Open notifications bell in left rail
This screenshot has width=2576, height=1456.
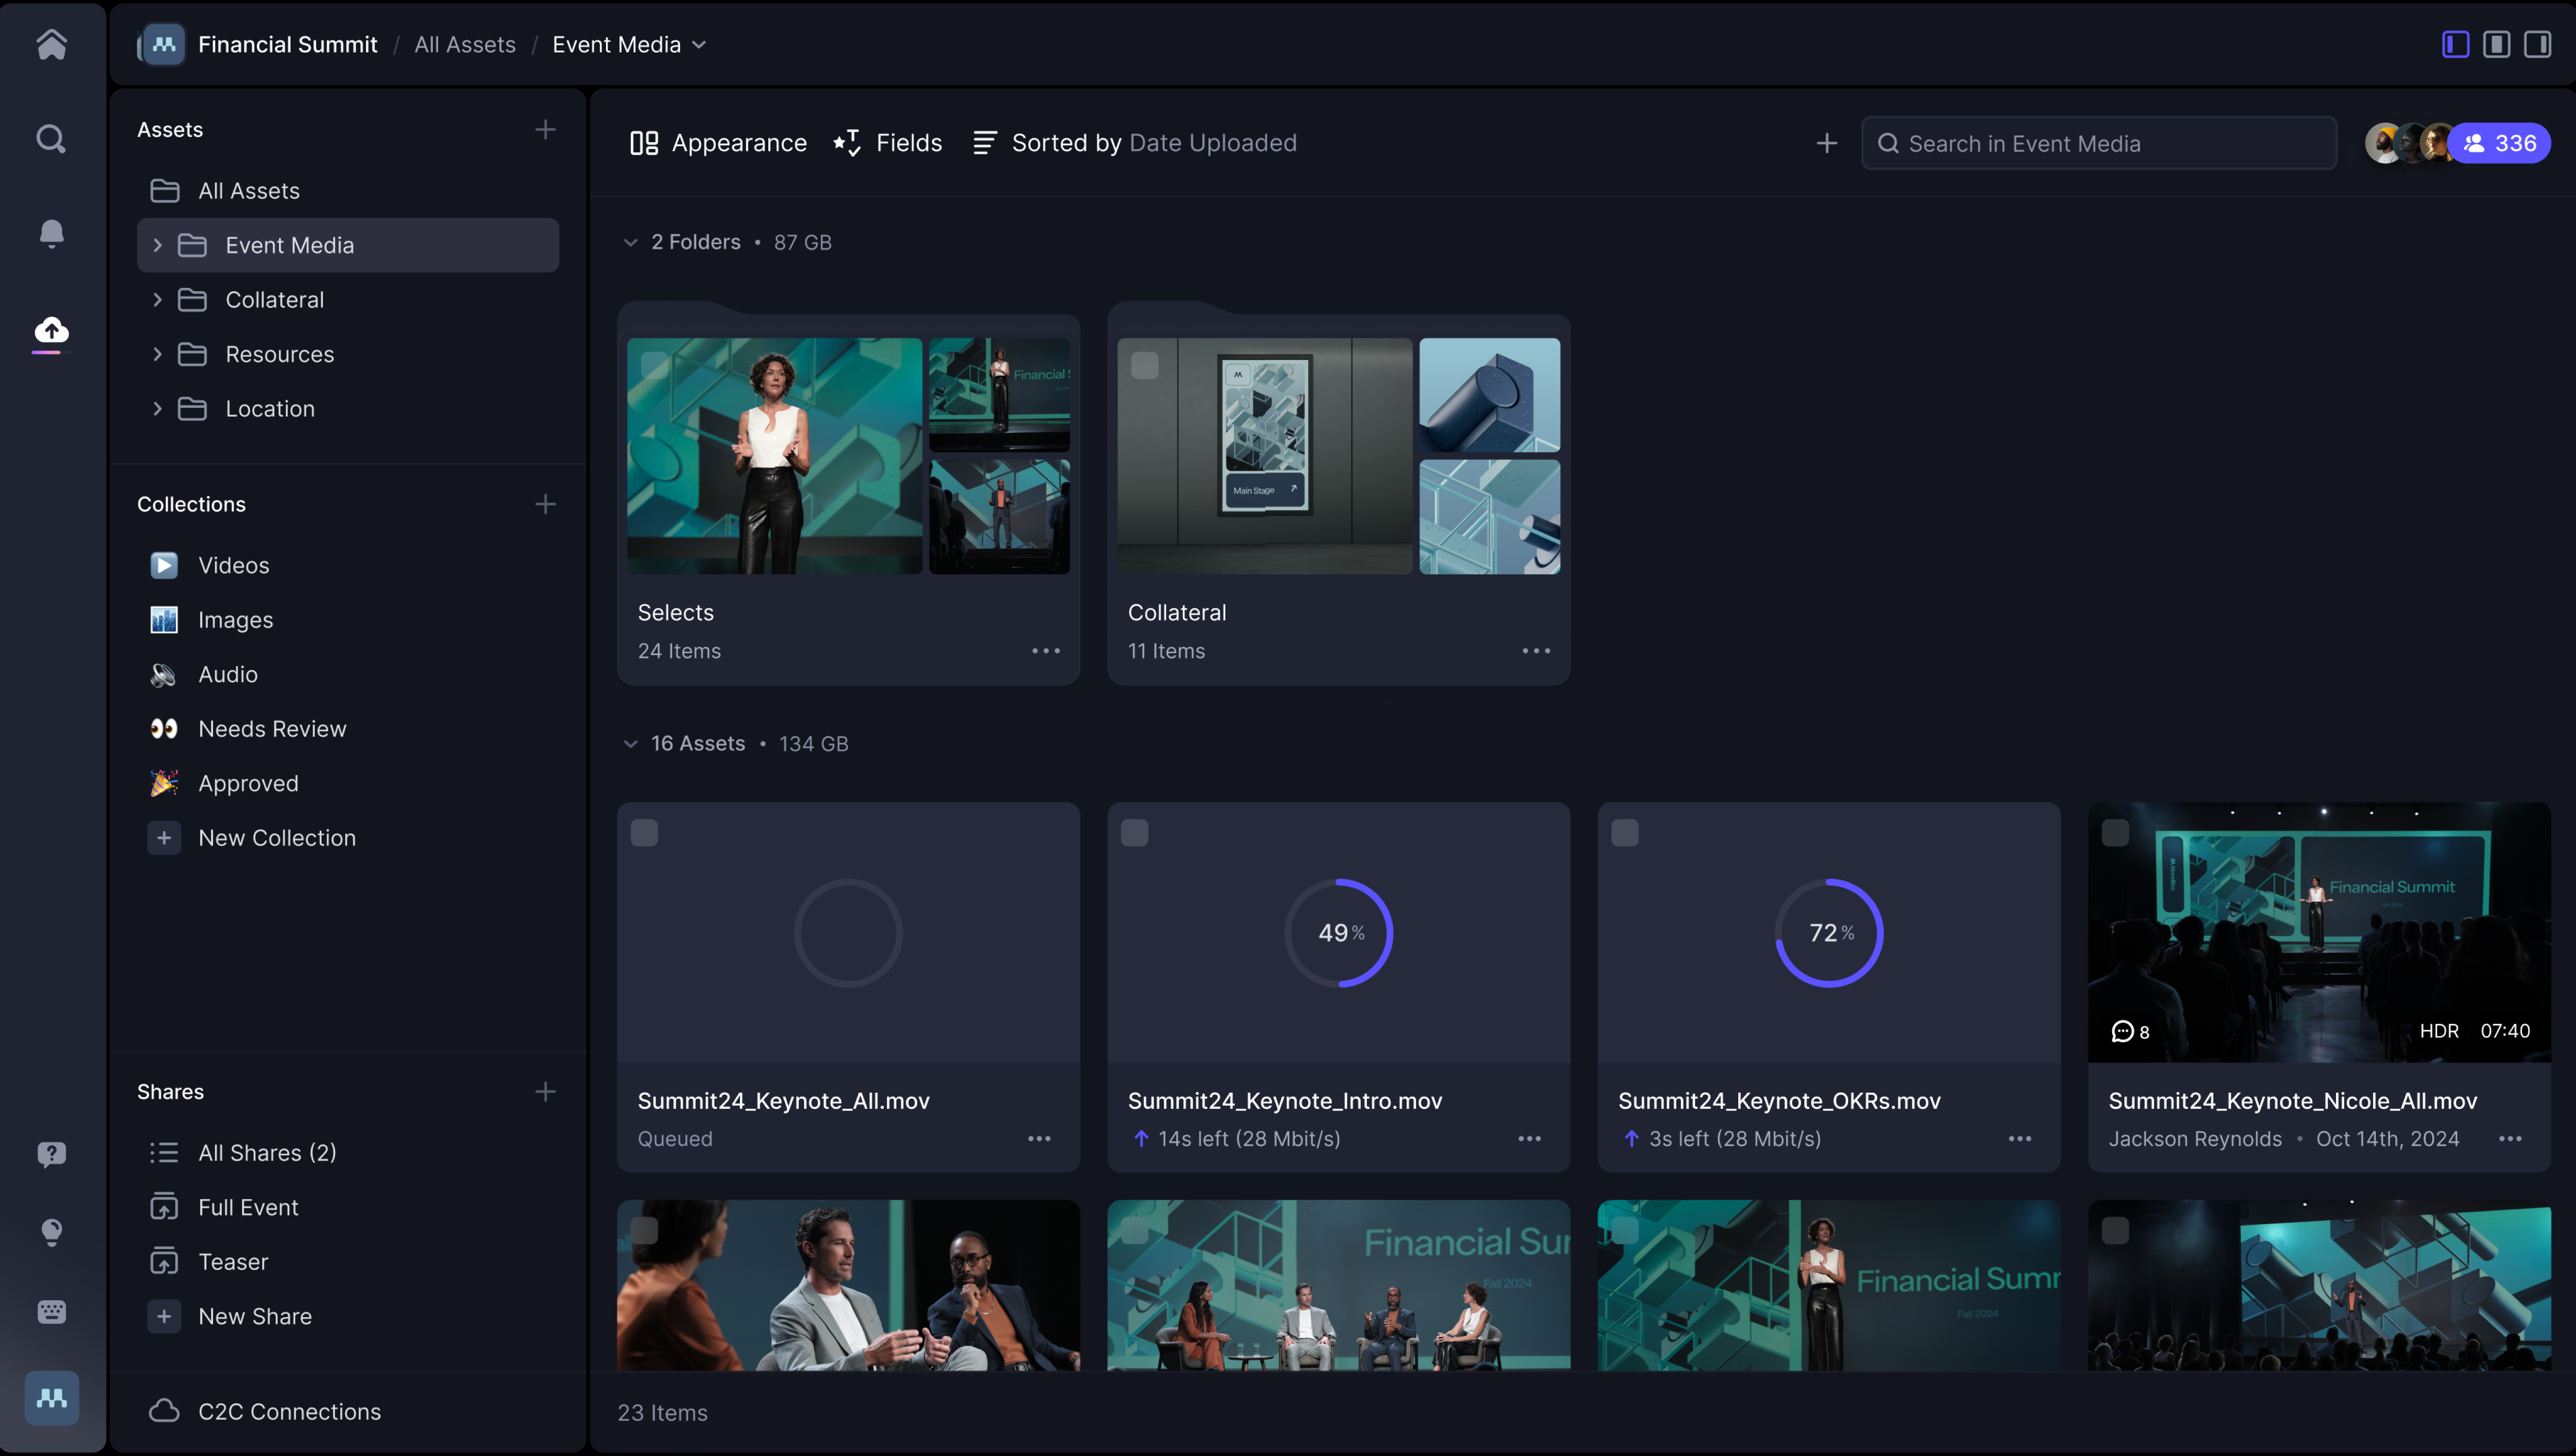click(51, 233)
